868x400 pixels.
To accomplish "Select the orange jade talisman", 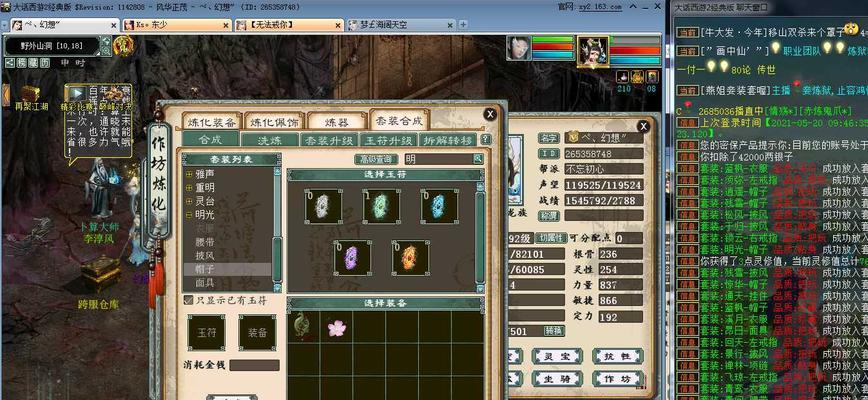I will pyautogui.click(x=410, y=257).
